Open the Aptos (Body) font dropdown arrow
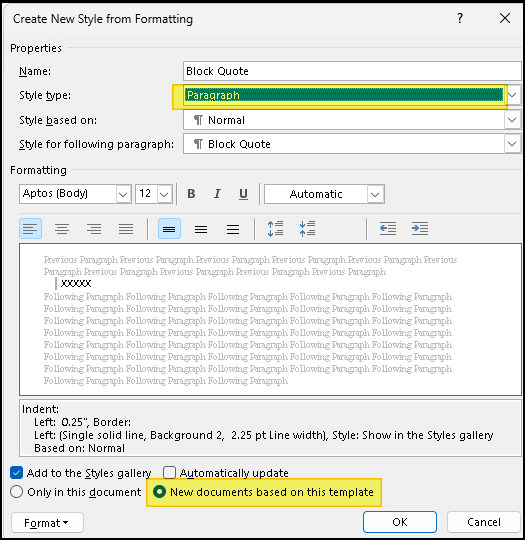 [123, 194]
